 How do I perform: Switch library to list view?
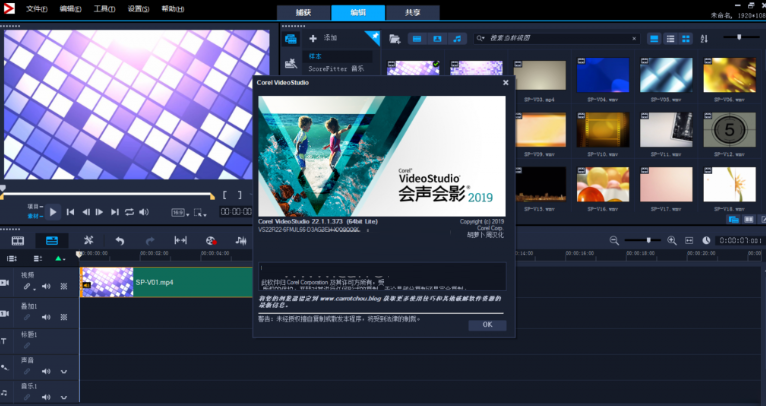click(671, 39)
